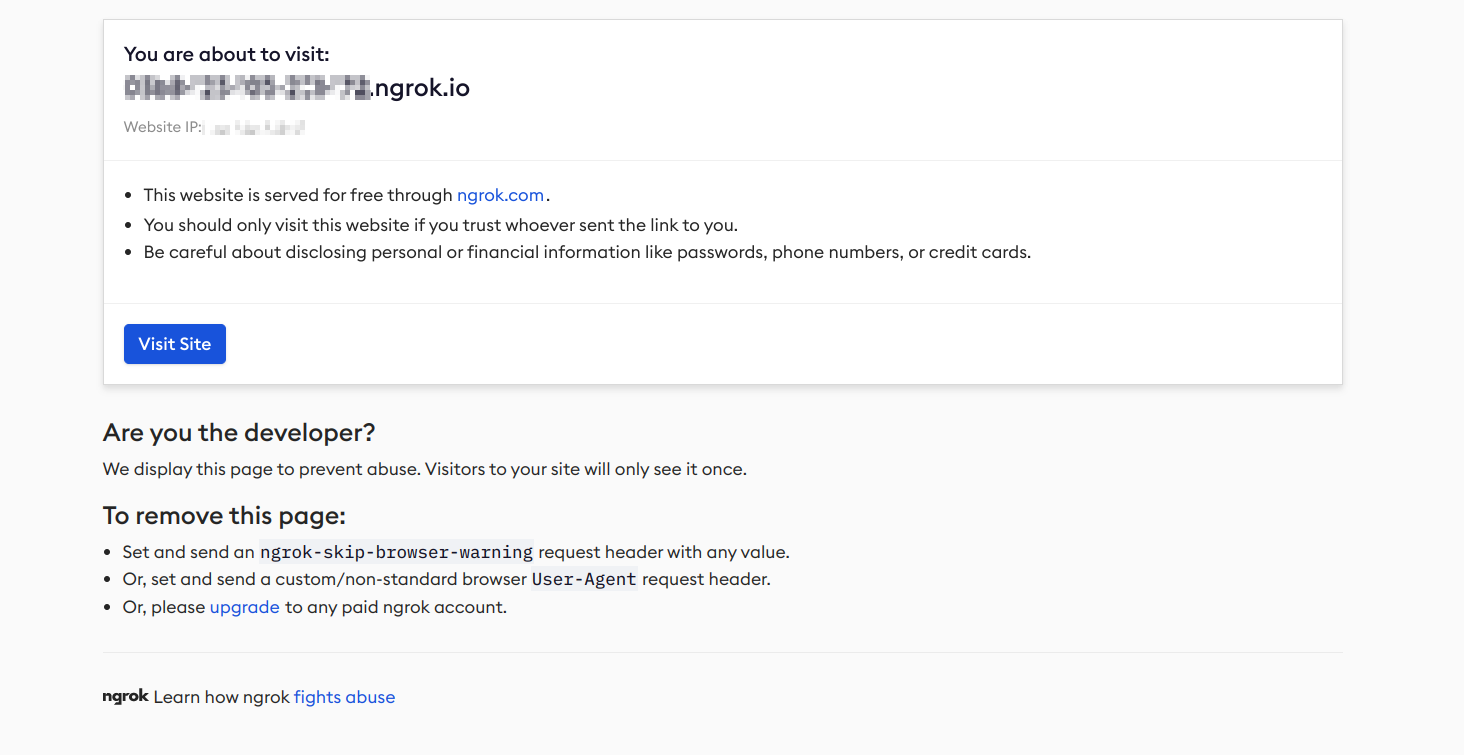This screenshot has width=1464, height=755.
Task: Click the blurred ngrok.io subdomain heading
Action: point(296,87)
